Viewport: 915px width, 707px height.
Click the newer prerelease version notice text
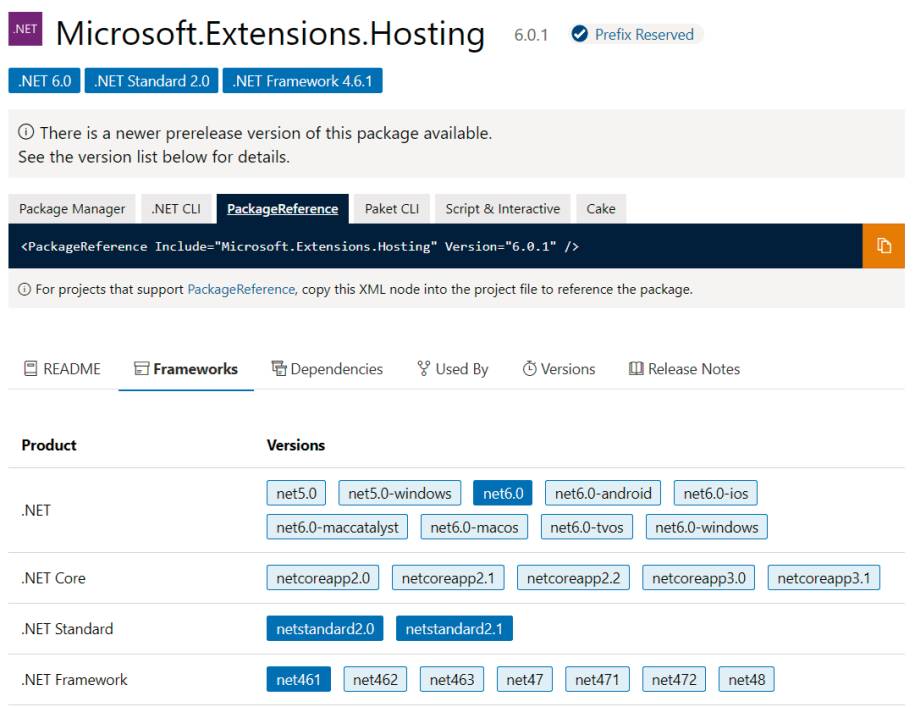coord(266,133)
